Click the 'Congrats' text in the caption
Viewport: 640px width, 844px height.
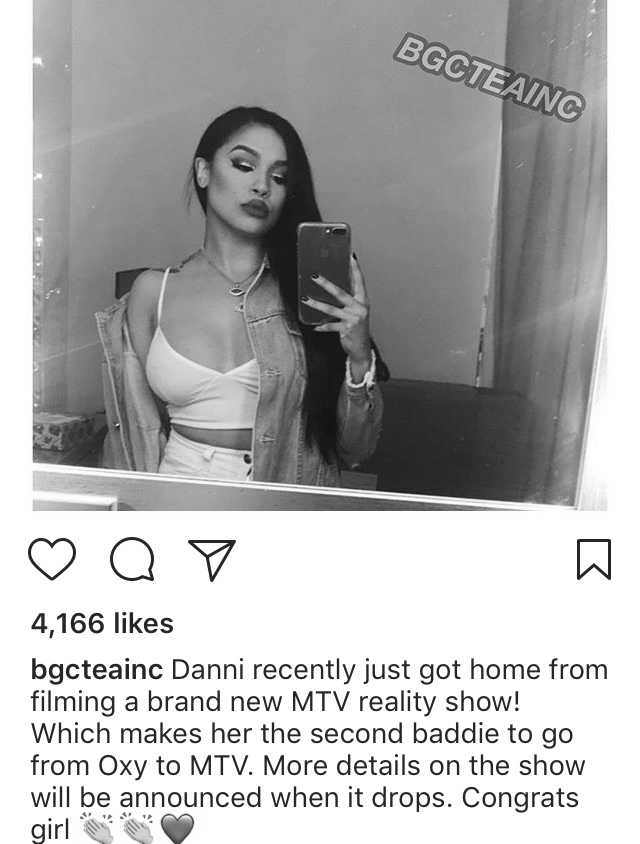(x=520, y=799)
